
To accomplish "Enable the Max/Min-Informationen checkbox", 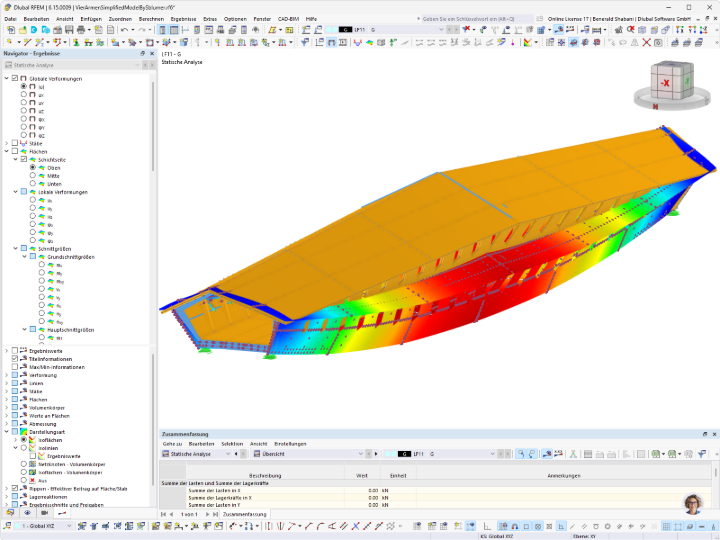I will (x=15, y=367).
